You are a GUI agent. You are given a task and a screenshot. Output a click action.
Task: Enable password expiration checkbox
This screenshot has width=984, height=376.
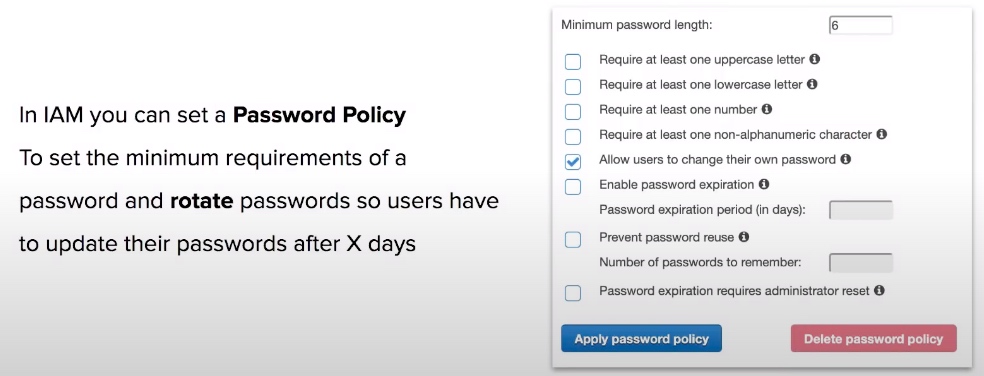[573, 186]
